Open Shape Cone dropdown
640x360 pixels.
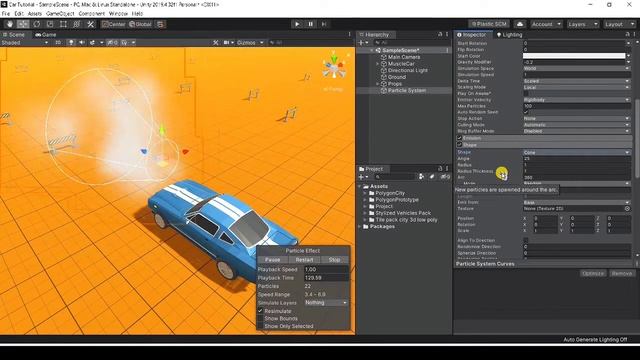pyautogui.click(x=577, y=152)
